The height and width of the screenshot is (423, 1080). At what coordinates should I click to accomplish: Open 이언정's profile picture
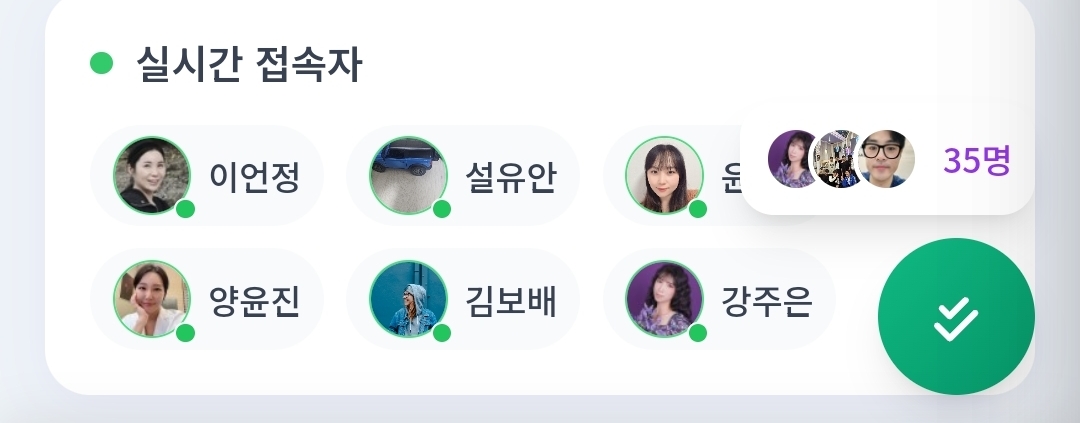point(152,175)
